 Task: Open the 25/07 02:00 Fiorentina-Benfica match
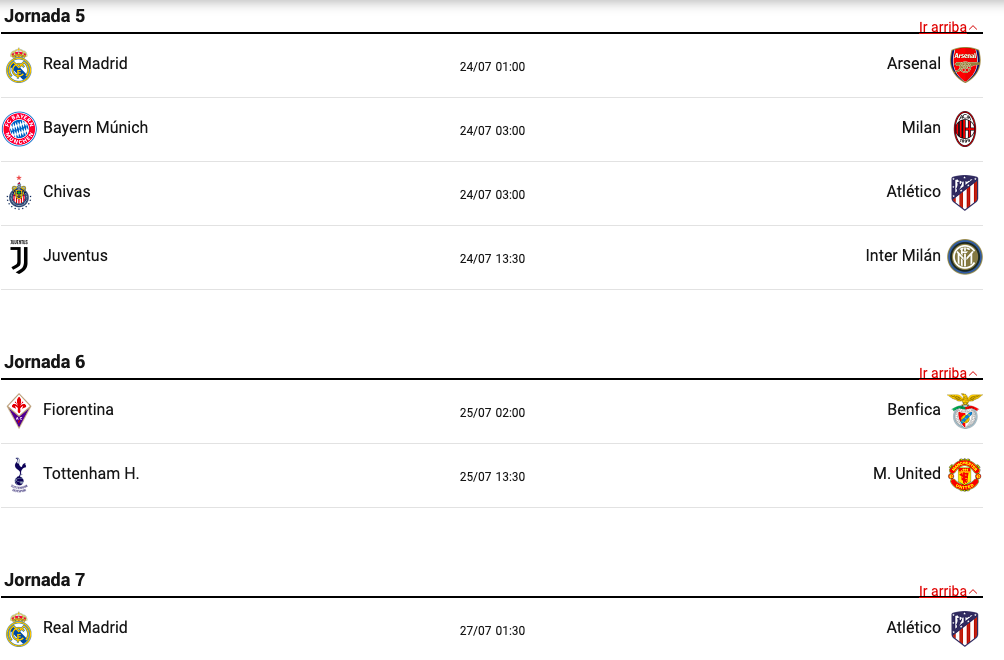[492, 413]
